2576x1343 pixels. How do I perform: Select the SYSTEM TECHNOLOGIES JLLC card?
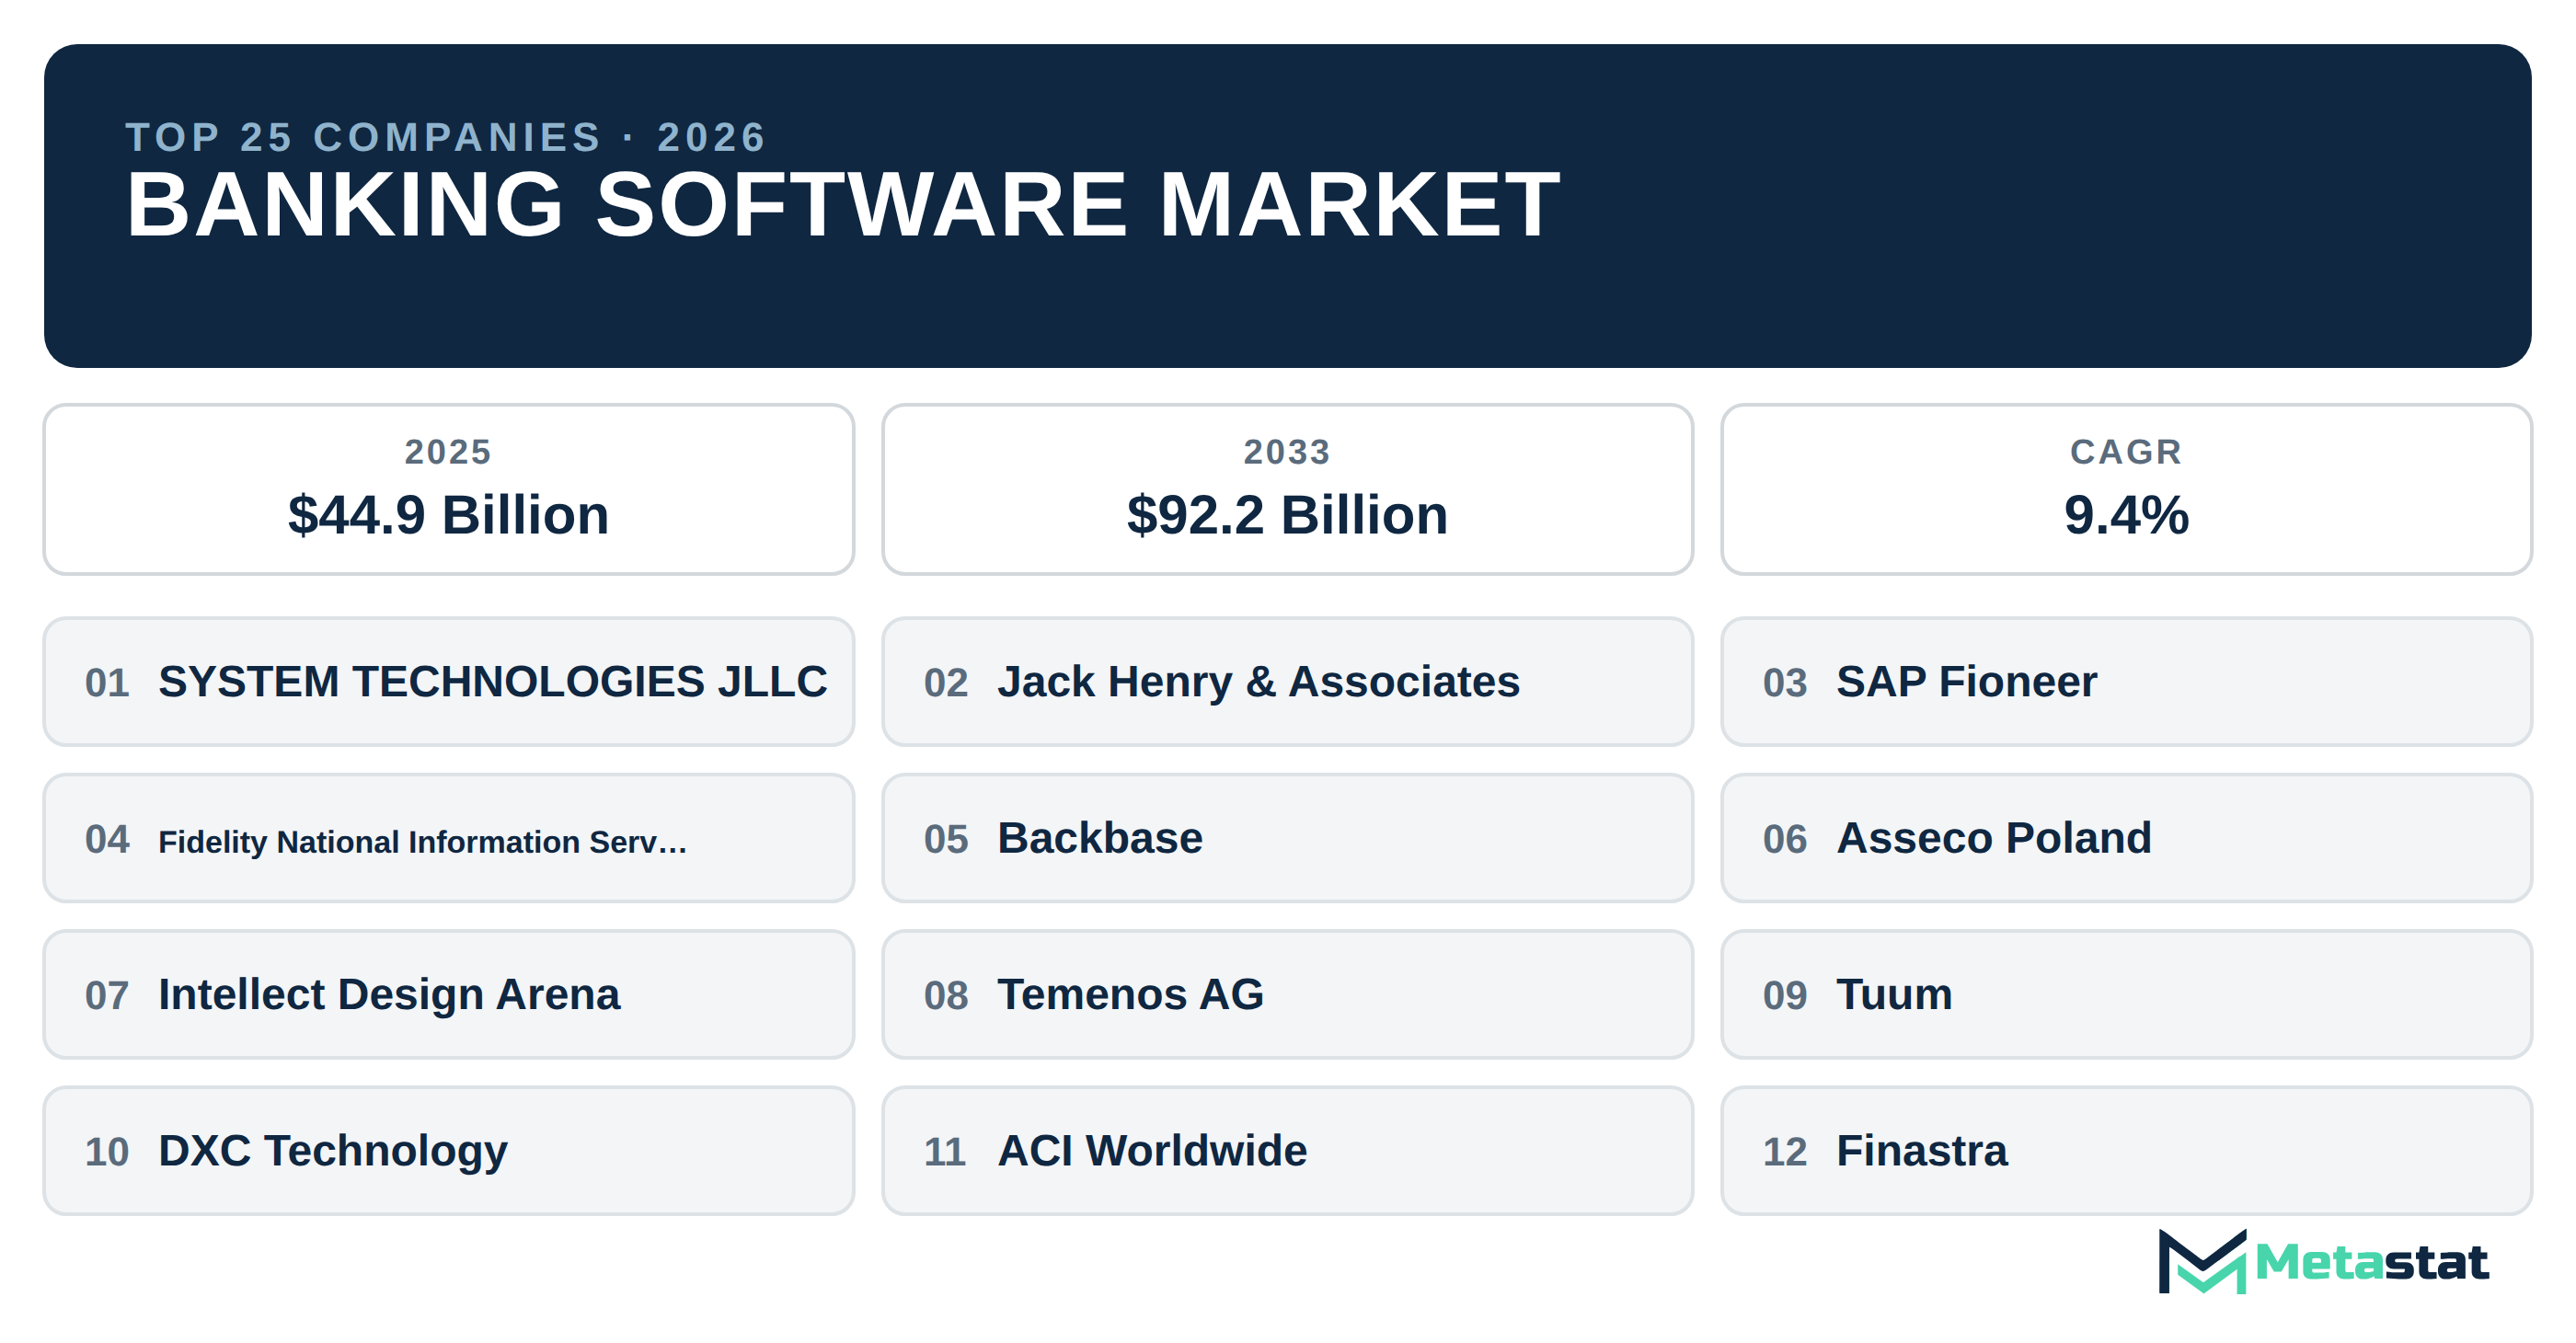coord(449,682)
